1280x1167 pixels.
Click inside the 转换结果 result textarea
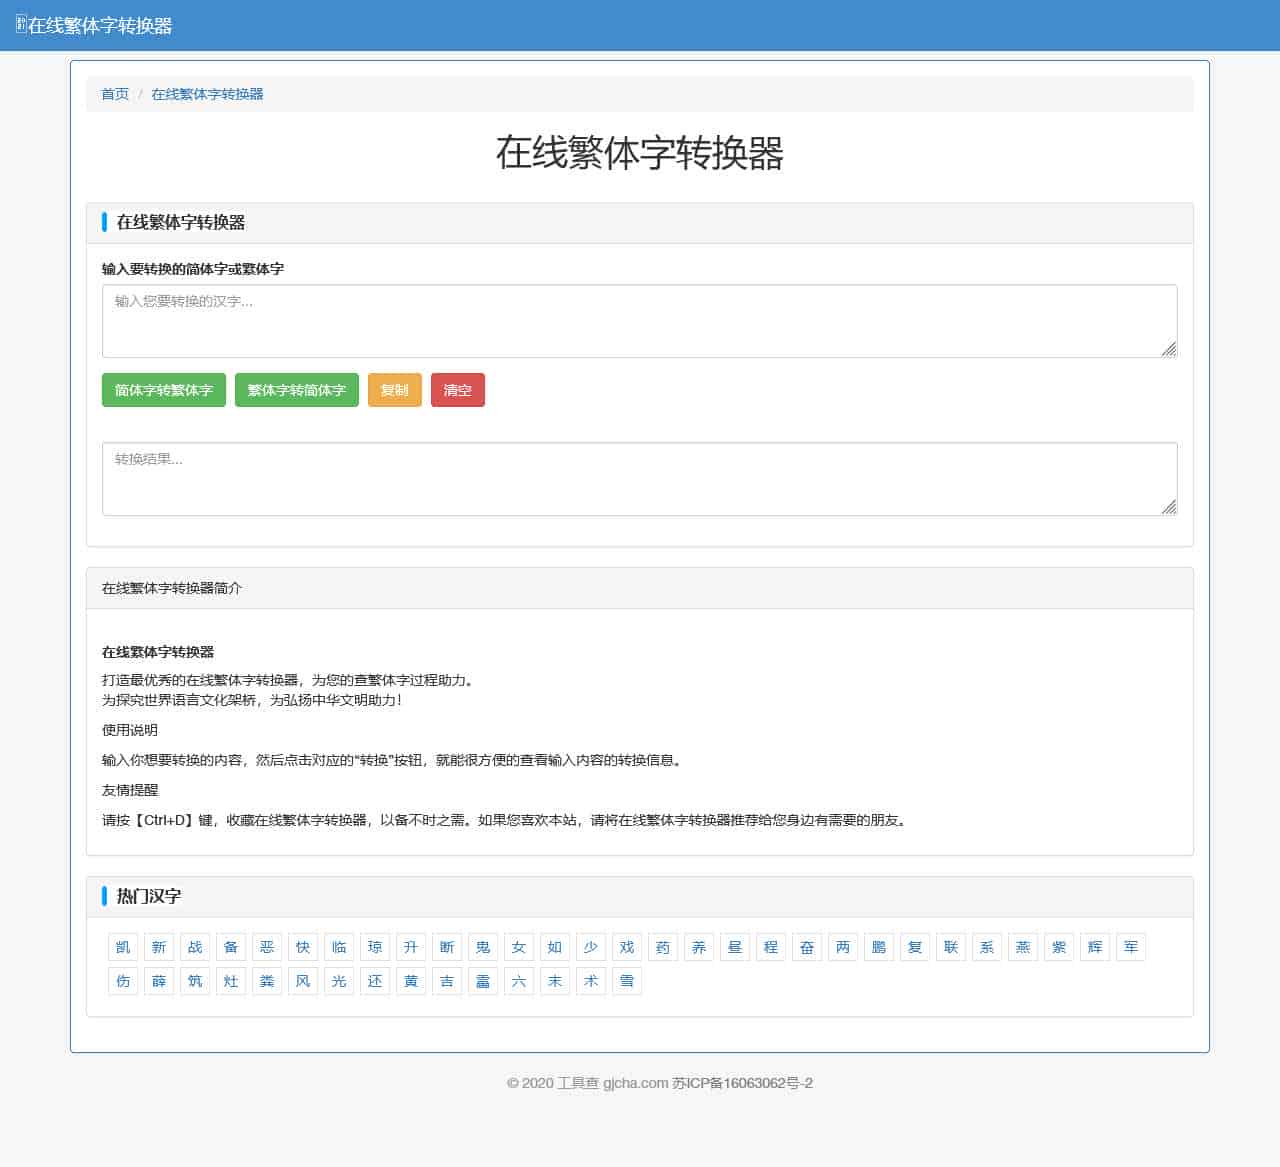tap(639, 478)
